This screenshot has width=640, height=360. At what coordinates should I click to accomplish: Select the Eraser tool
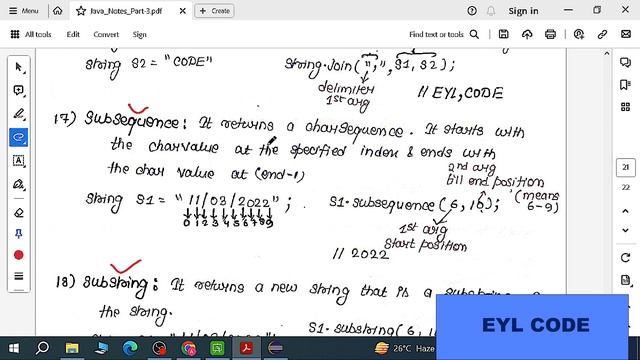pos(18,213)
